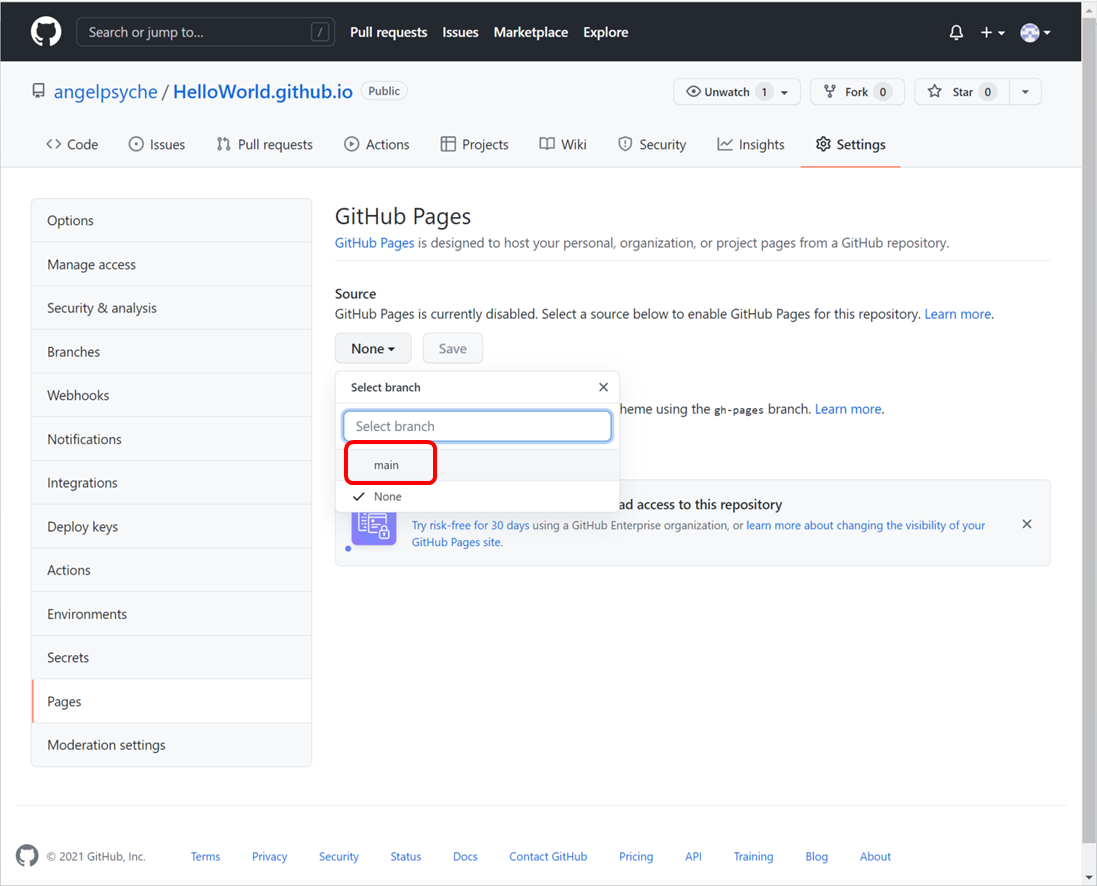This screenshot has height=886, width=1097.
Task: Expand the Star list dropdown arrow
Action: coord(1025,92)
